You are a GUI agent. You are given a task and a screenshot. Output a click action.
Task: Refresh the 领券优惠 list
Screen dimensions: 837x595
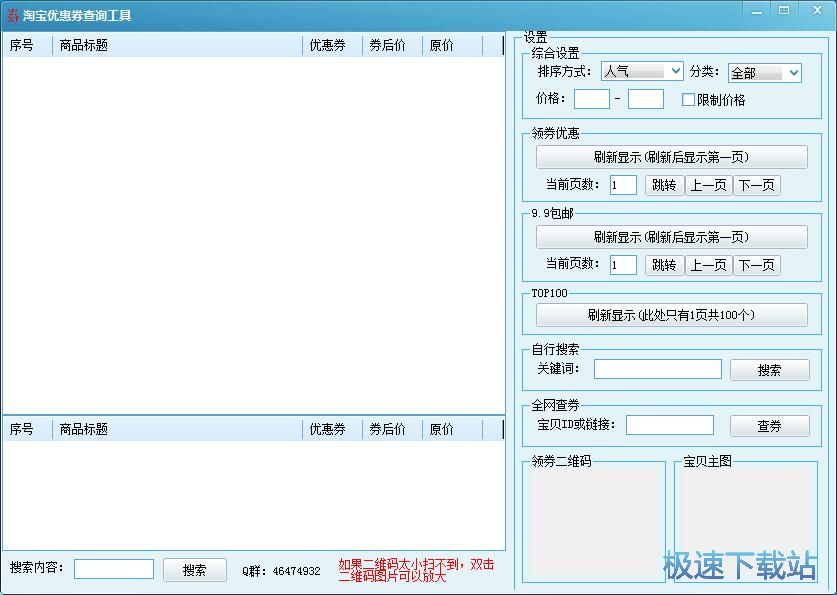(672, 157)
